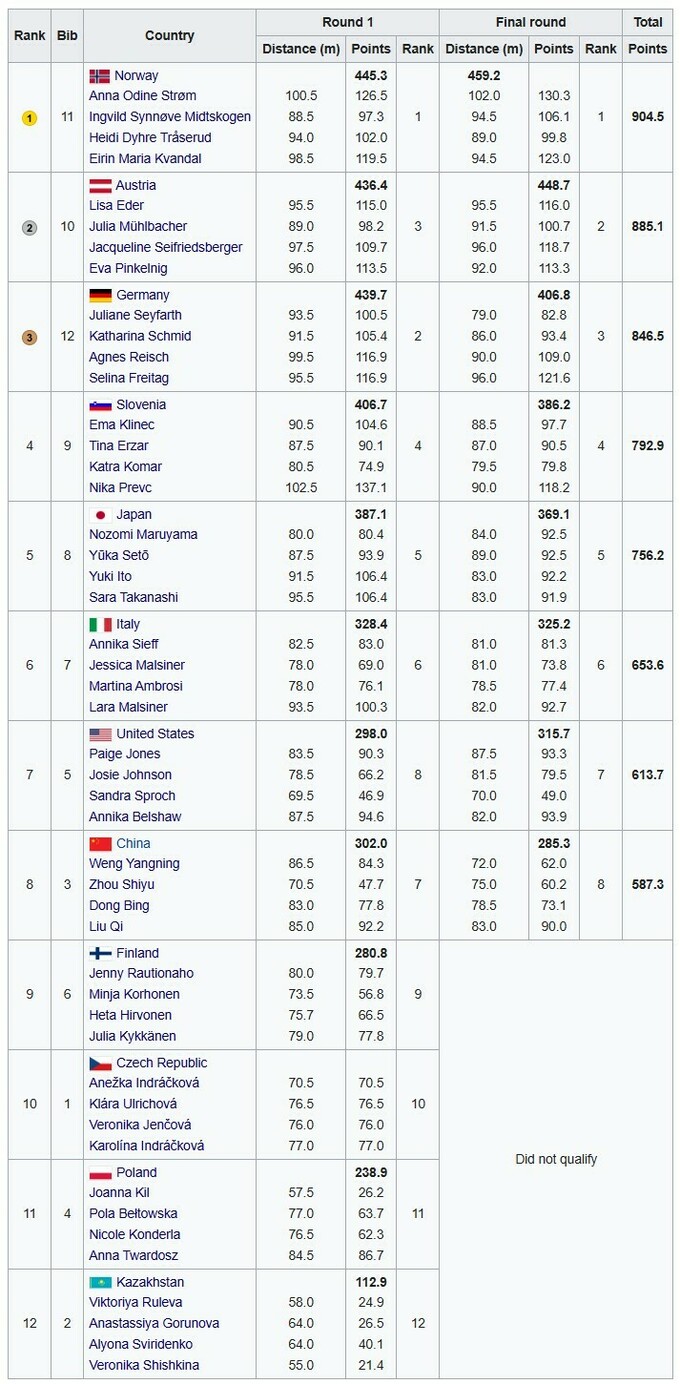This screenshot has height=1384, width=680.
Task: Click the Czech Republic flag icon
Action: pos(100,1063)
